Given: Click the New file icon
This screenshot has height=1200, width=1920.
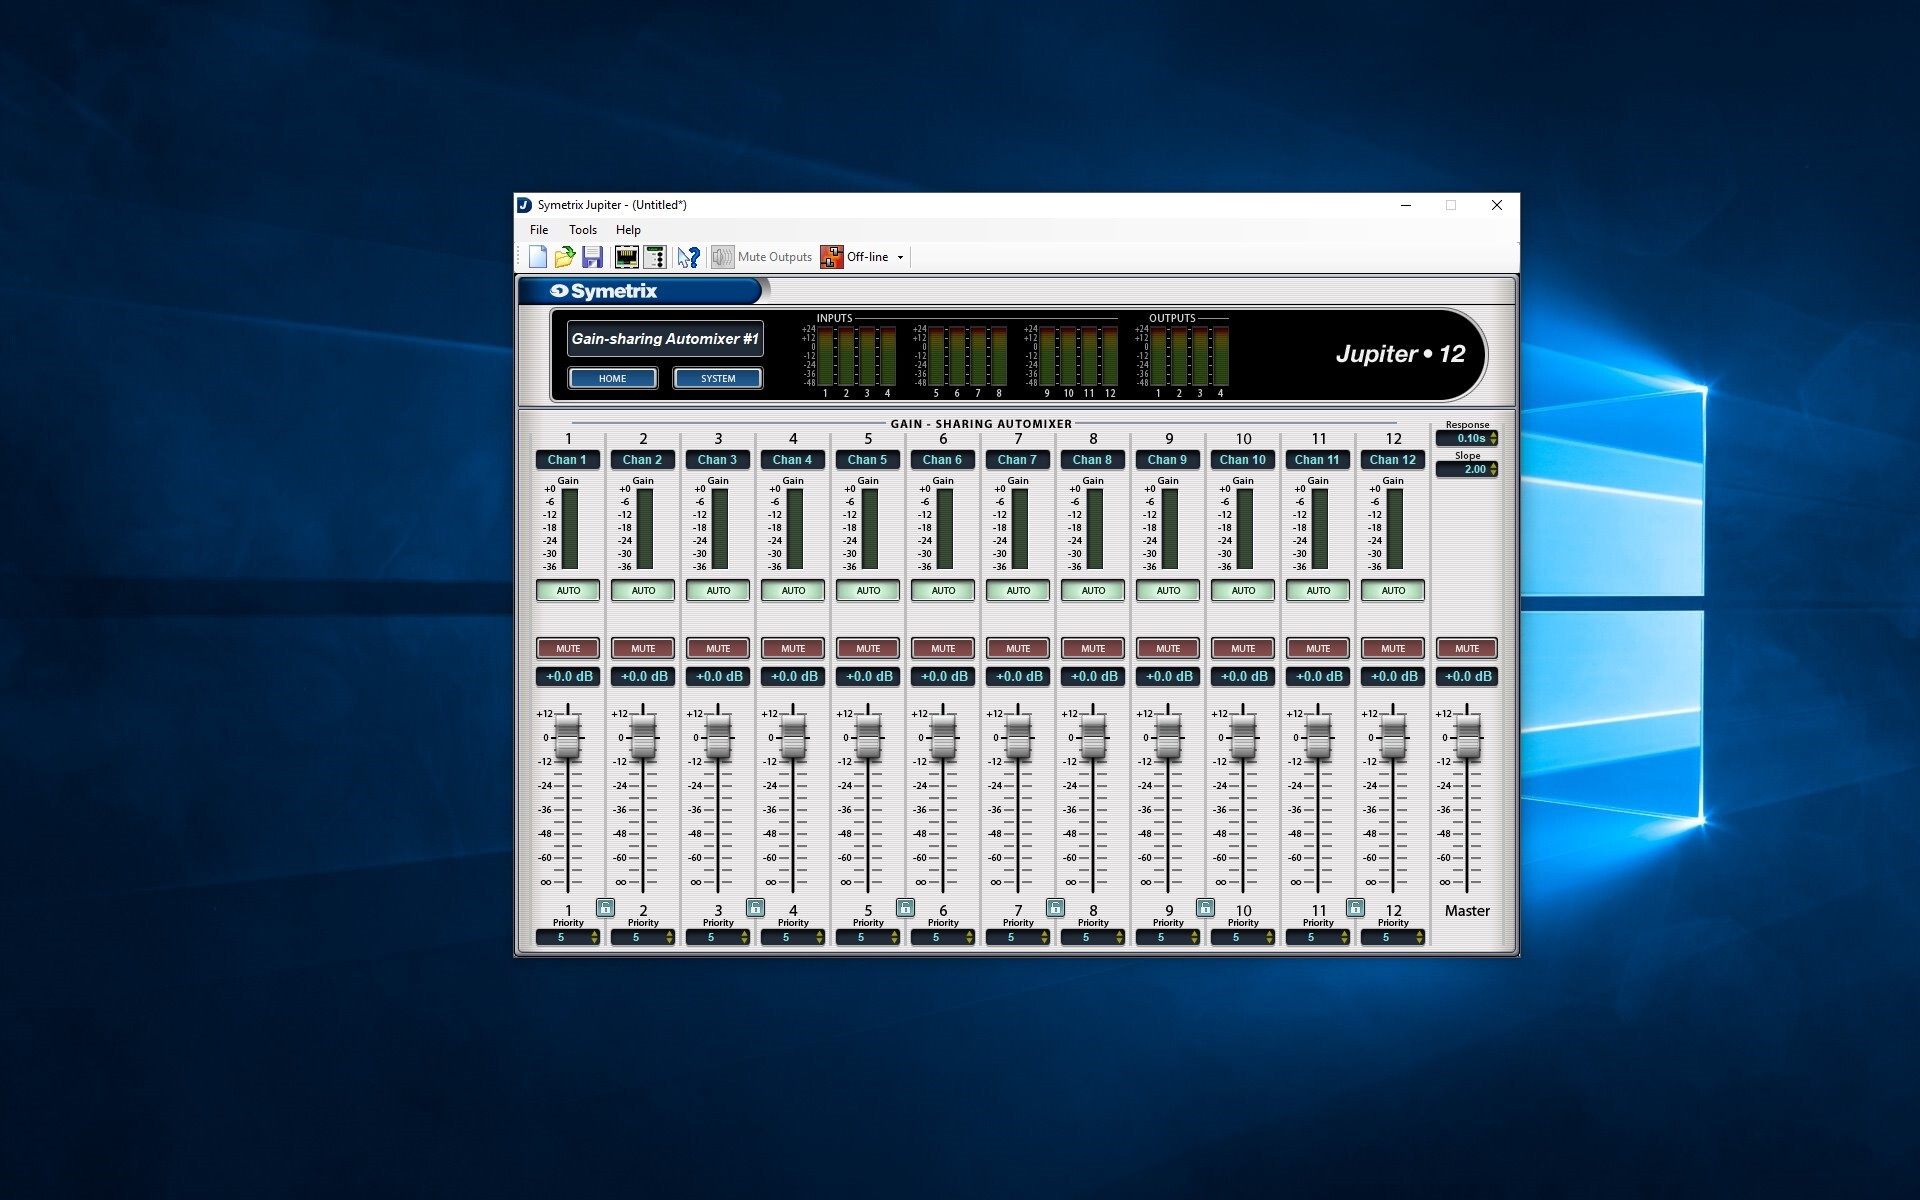Looking at the screenshot, I should coord(538,257).
